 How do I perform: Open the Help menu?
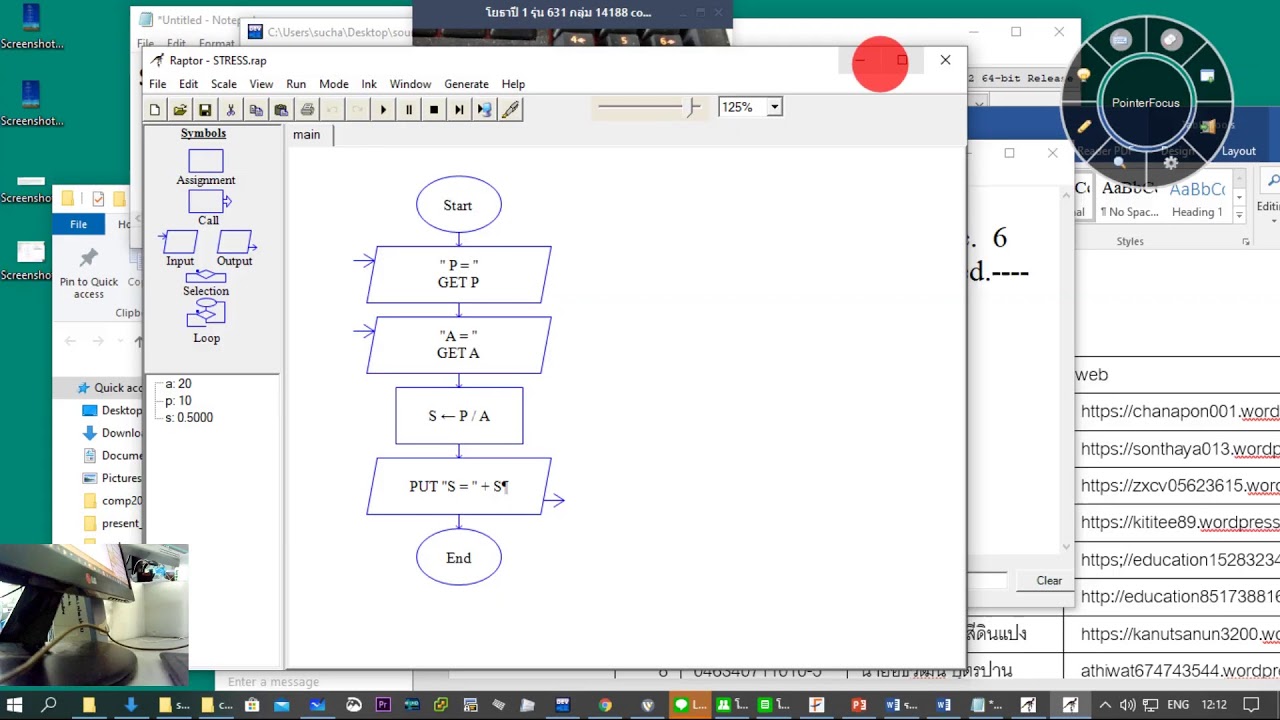[513, 84]
